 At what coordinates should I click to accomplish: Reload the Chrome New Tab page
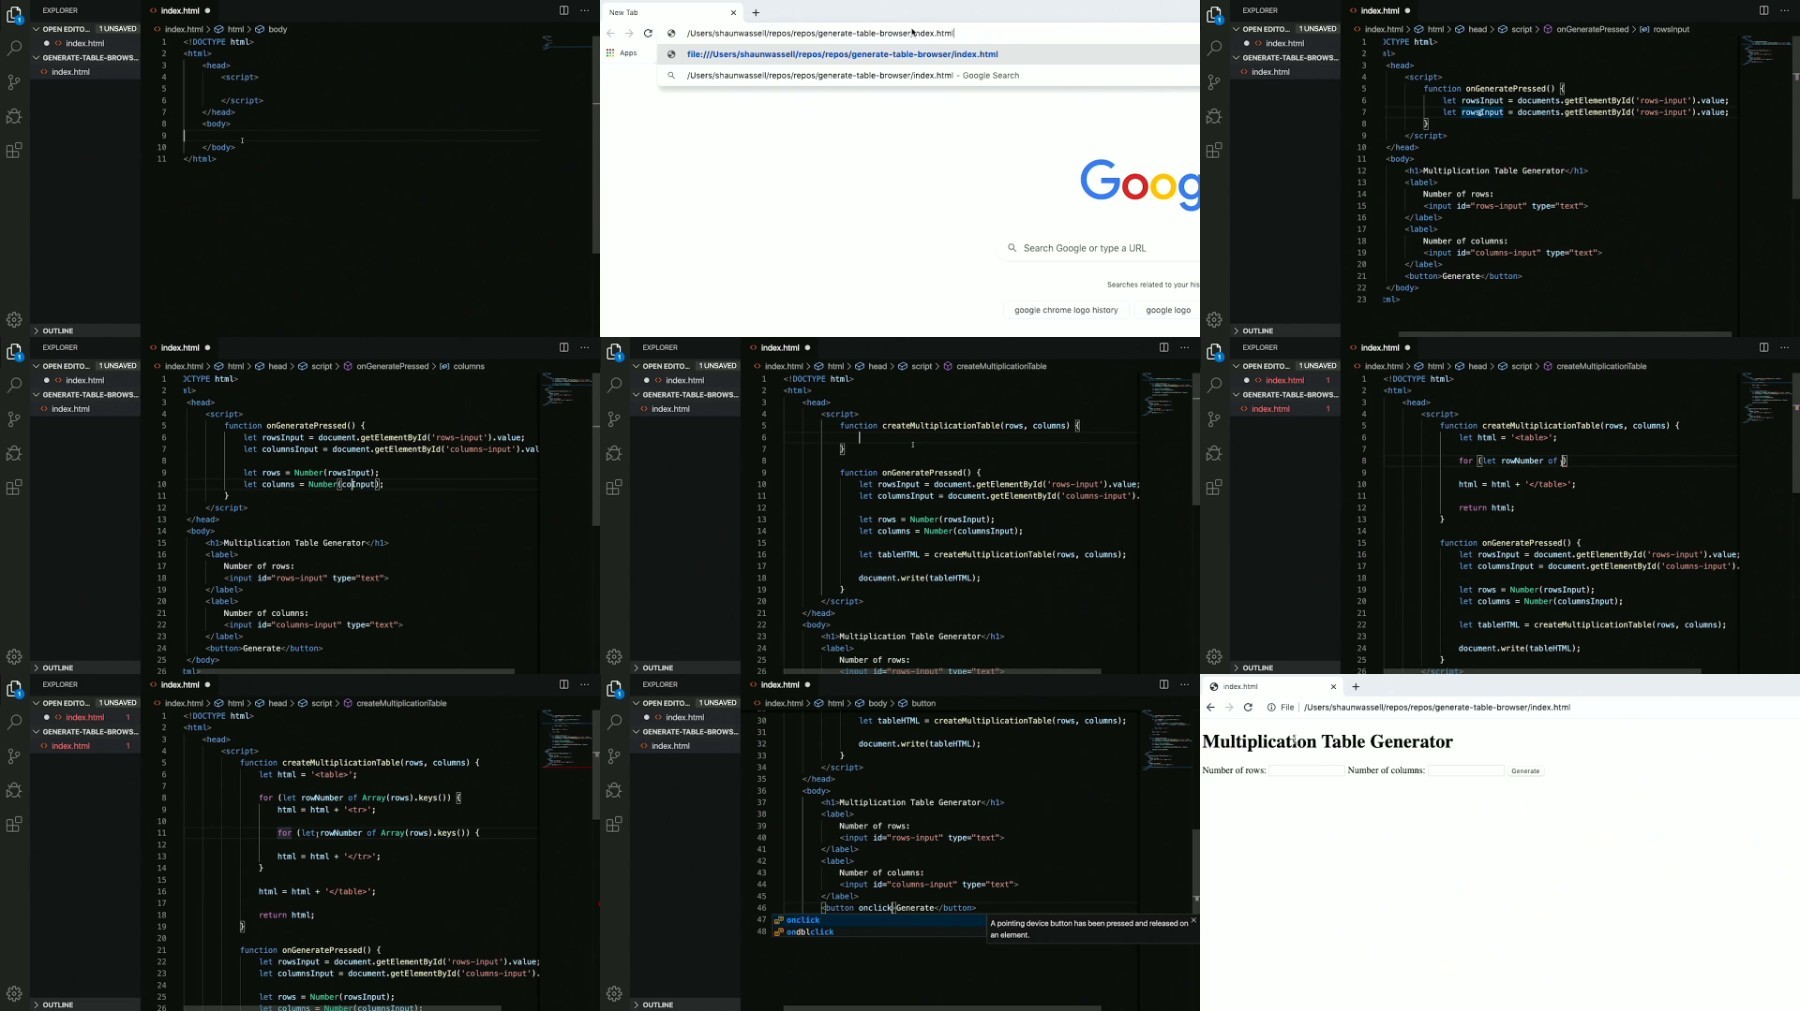coord(648,33)
